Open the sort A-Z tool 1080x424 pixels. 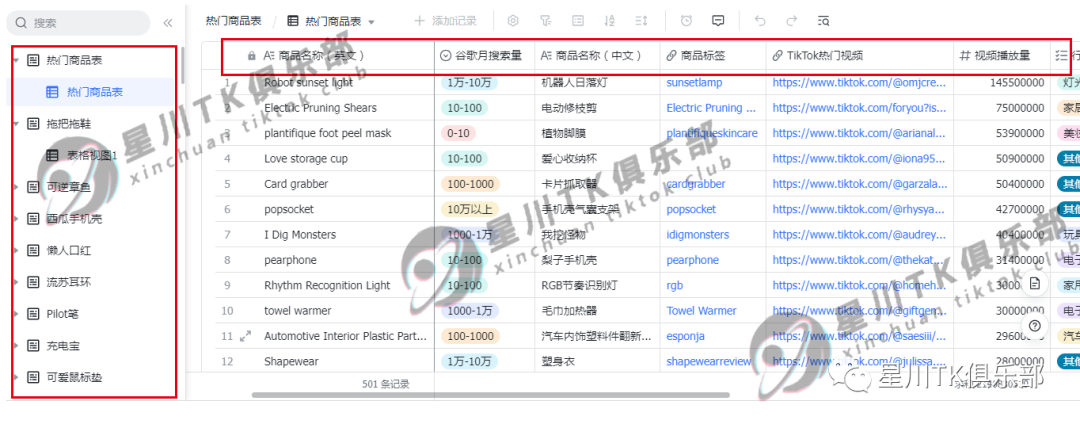(609, 21)
